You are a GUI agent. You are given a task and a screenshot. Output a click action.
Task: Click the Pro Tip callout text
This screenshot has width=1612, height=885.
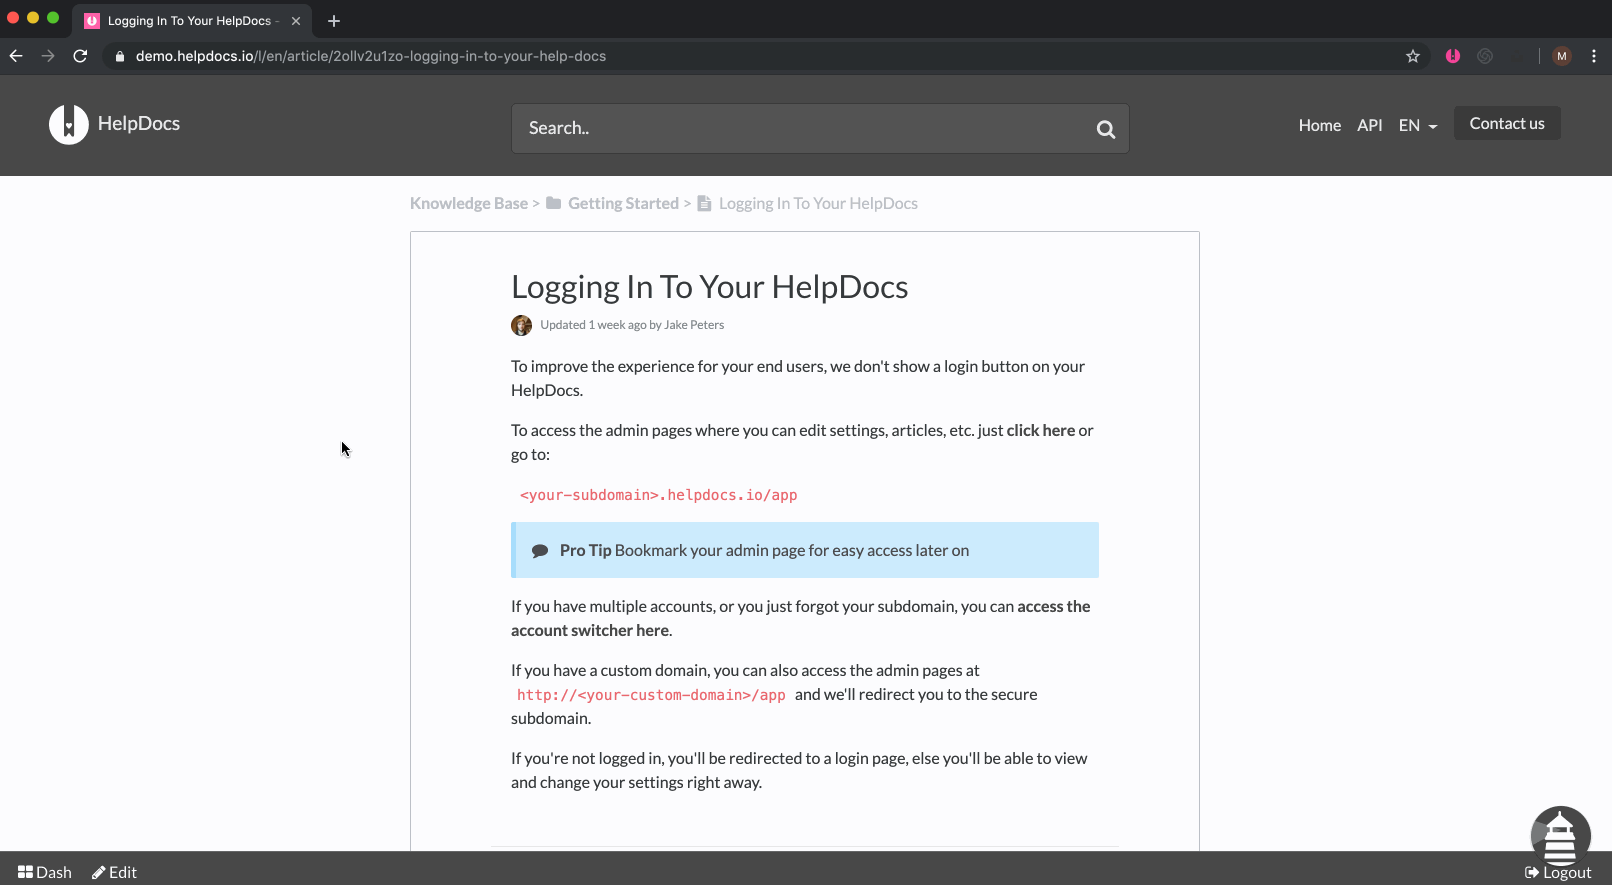coord(764,551)
